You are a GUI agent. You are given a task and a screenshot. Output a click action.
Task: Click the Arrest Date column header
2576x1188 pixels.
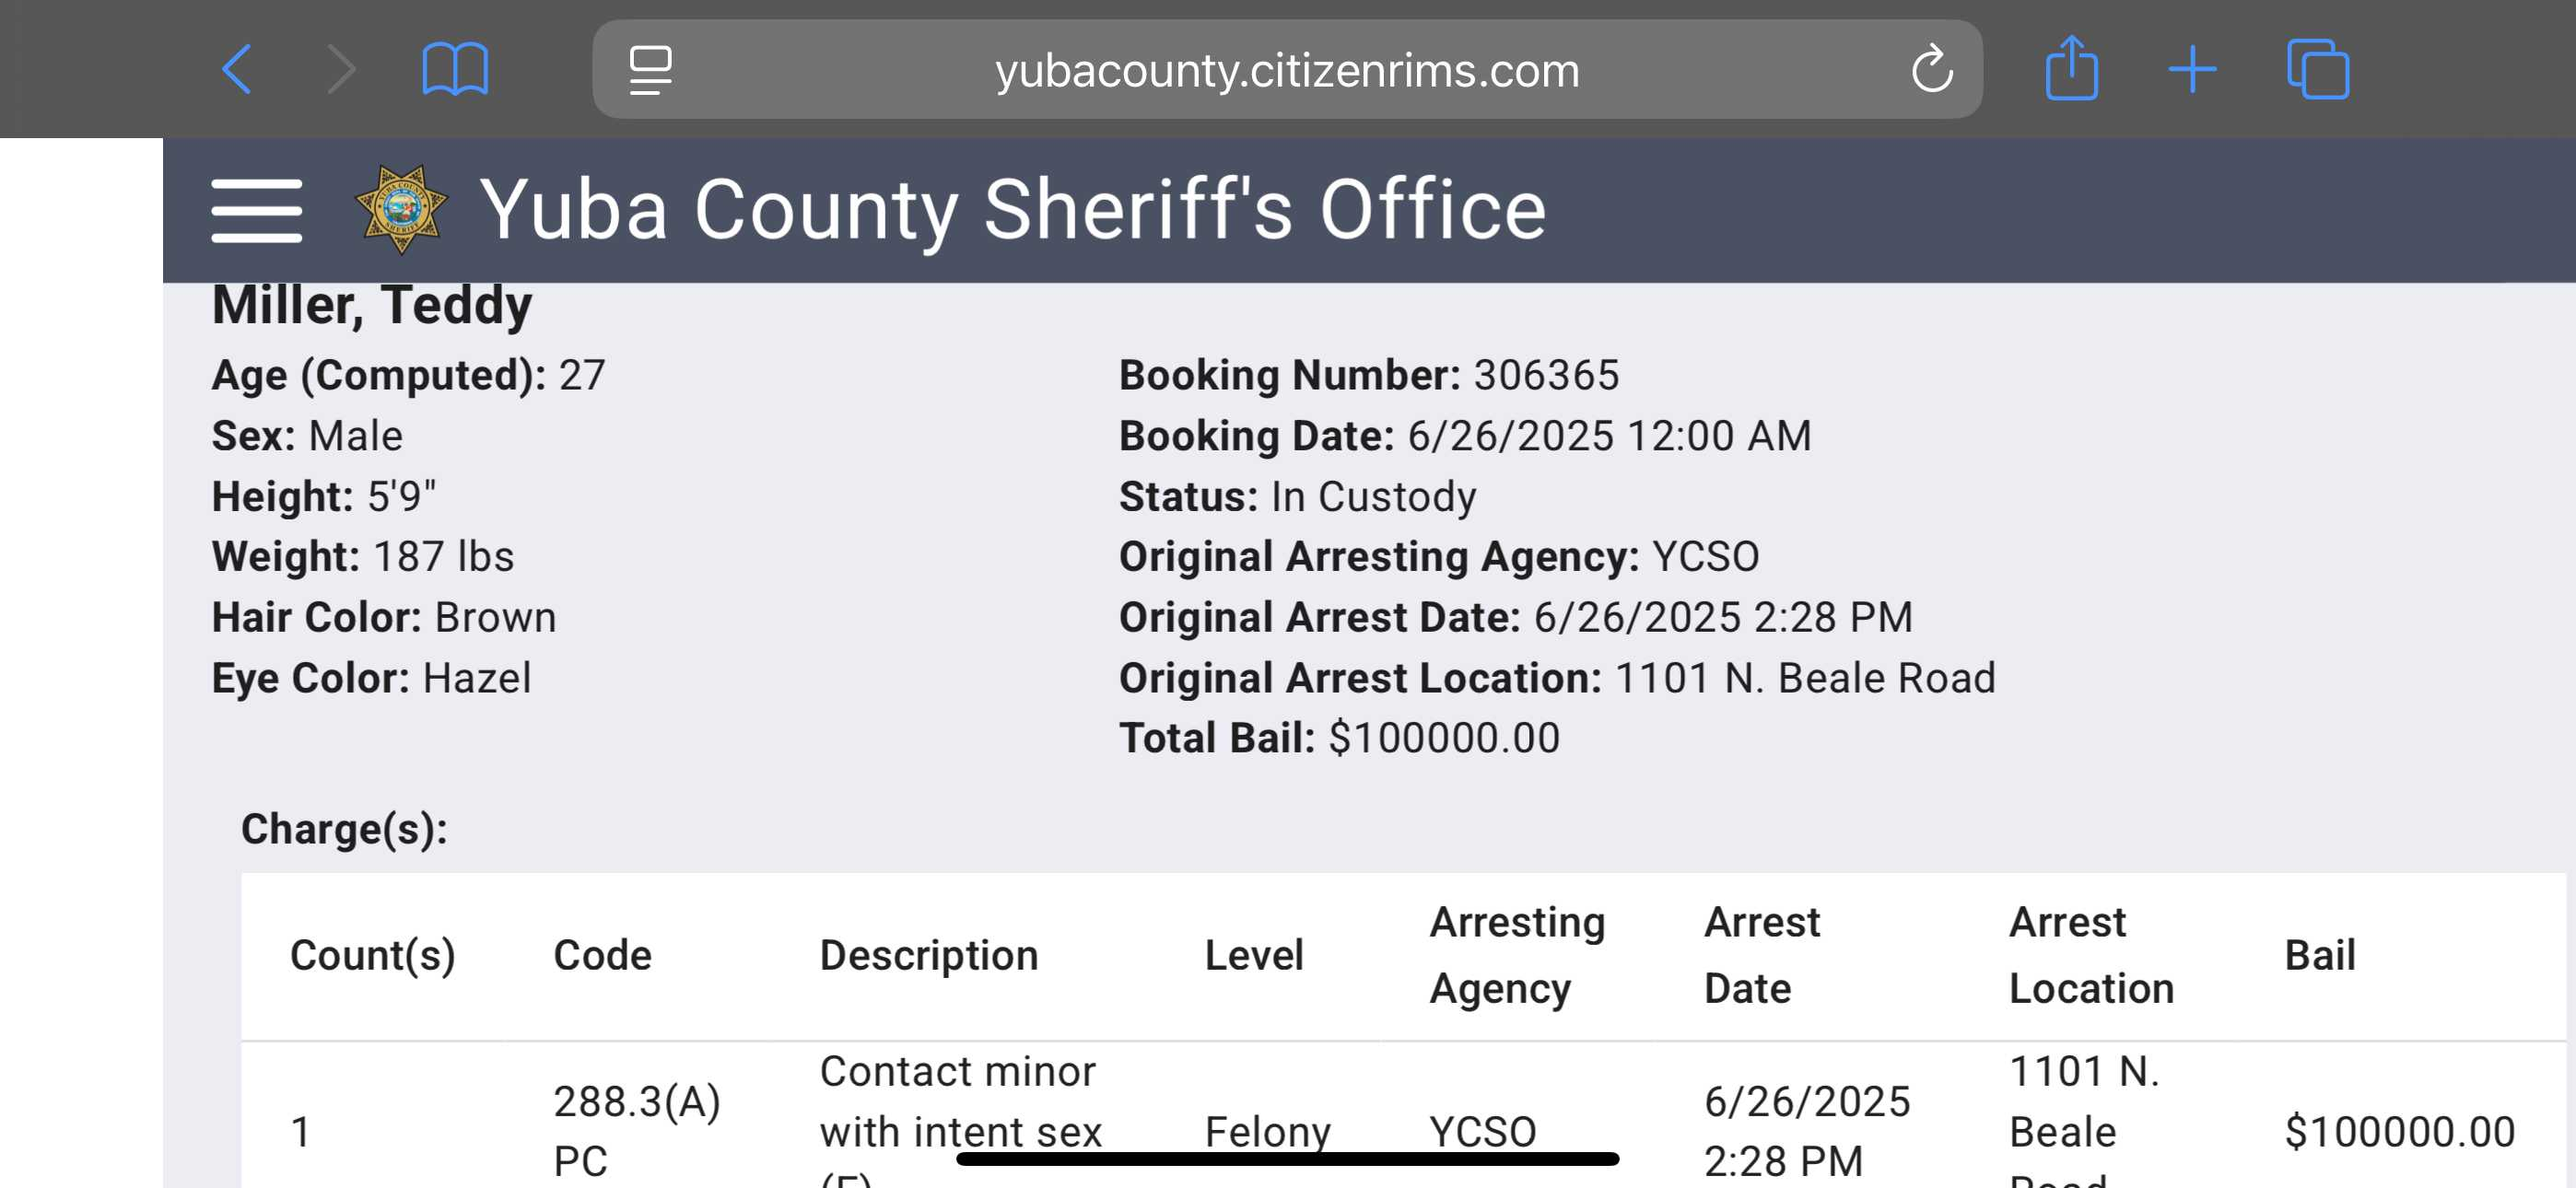(x=1762, y=955)
